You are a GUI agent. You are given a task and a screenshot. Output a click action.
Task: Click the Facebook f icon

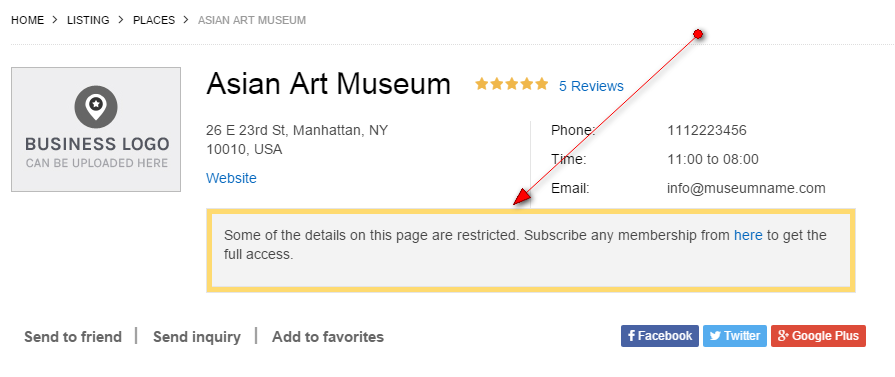pyautogui.click(x=631, y=336)
